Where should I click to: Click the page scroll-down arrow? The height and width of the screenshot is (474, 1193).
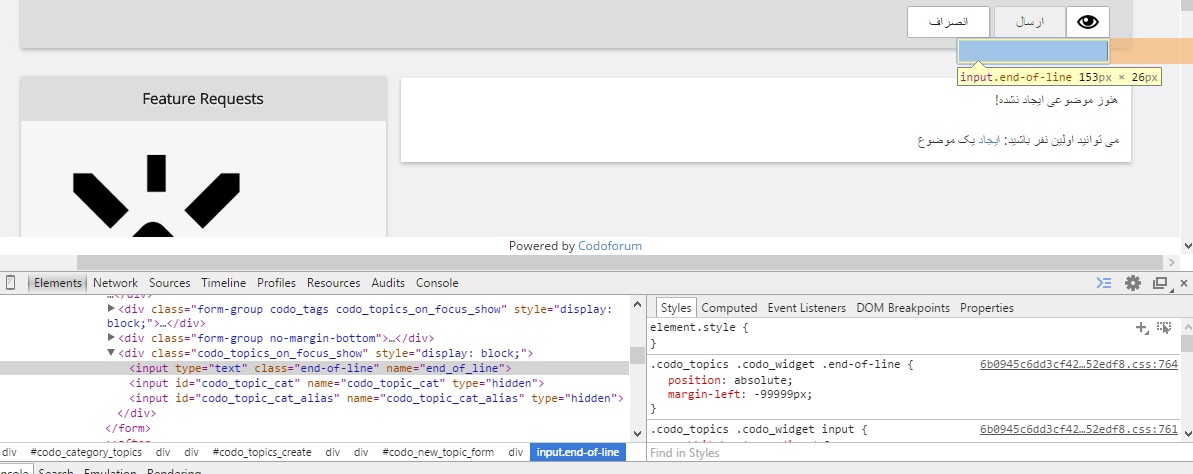[x=1187, y=246]
